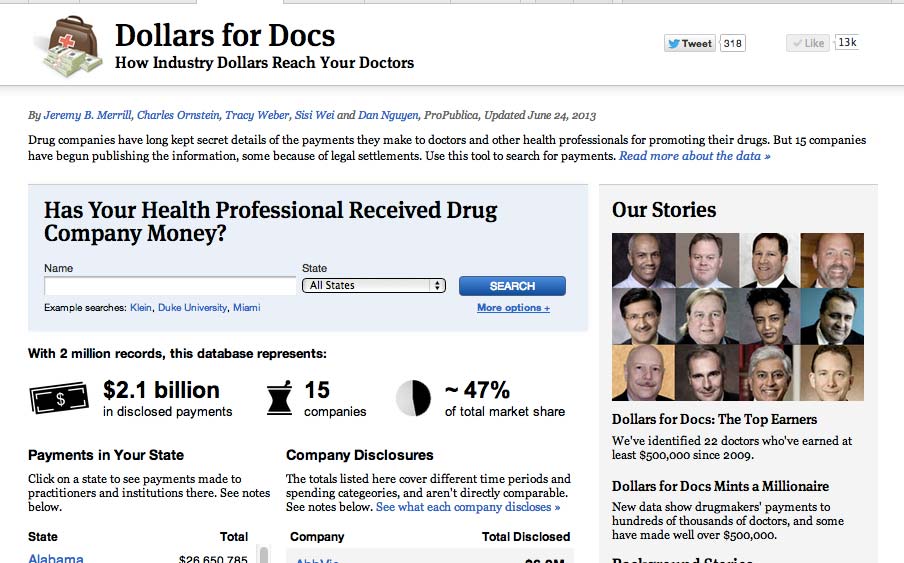Click the Our Stories doctors photo collage

(x=738, y=317)
